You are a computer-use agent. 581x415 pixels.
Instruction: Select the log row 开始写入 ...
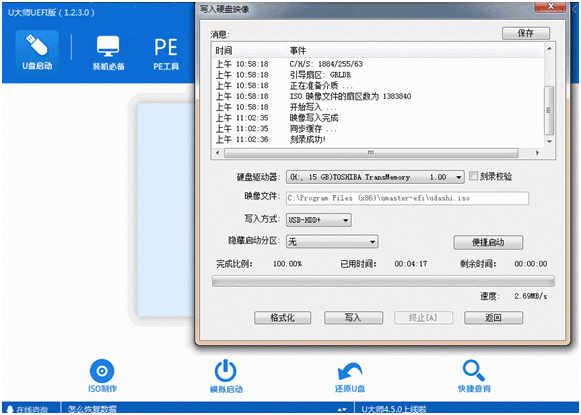tap(378, 107)
